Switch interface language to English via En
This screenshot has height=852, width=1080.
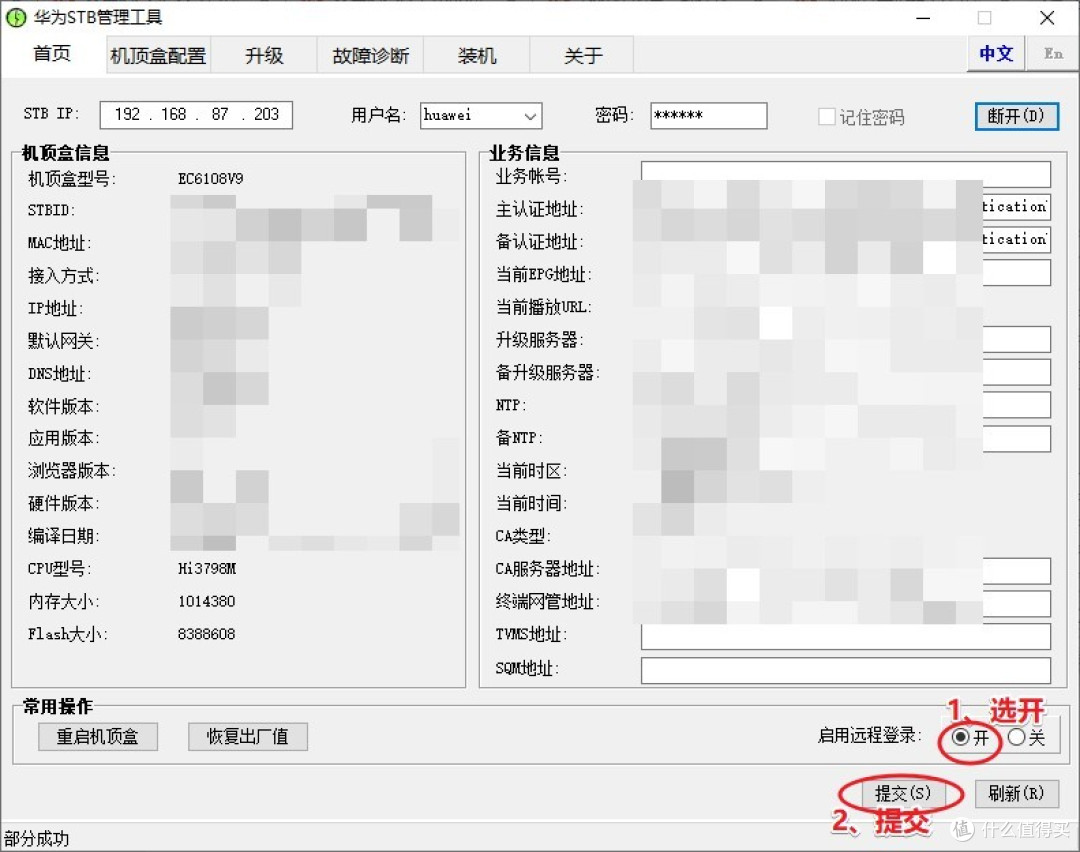(x=1053, y=55)
